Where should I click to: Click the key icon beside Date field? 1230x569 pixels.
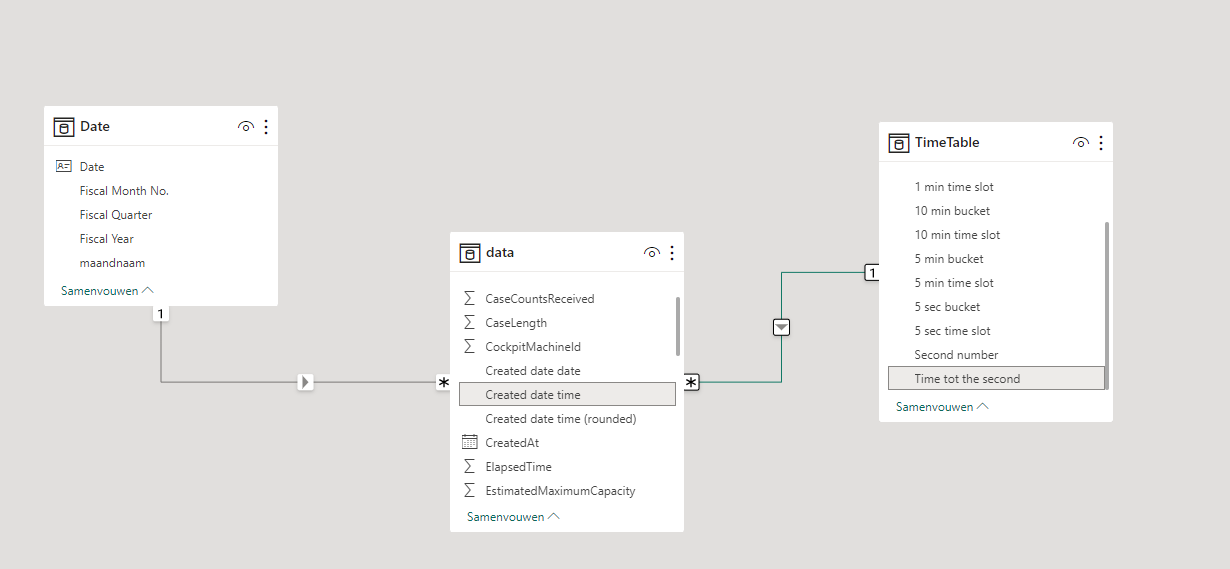pos(64,167)
